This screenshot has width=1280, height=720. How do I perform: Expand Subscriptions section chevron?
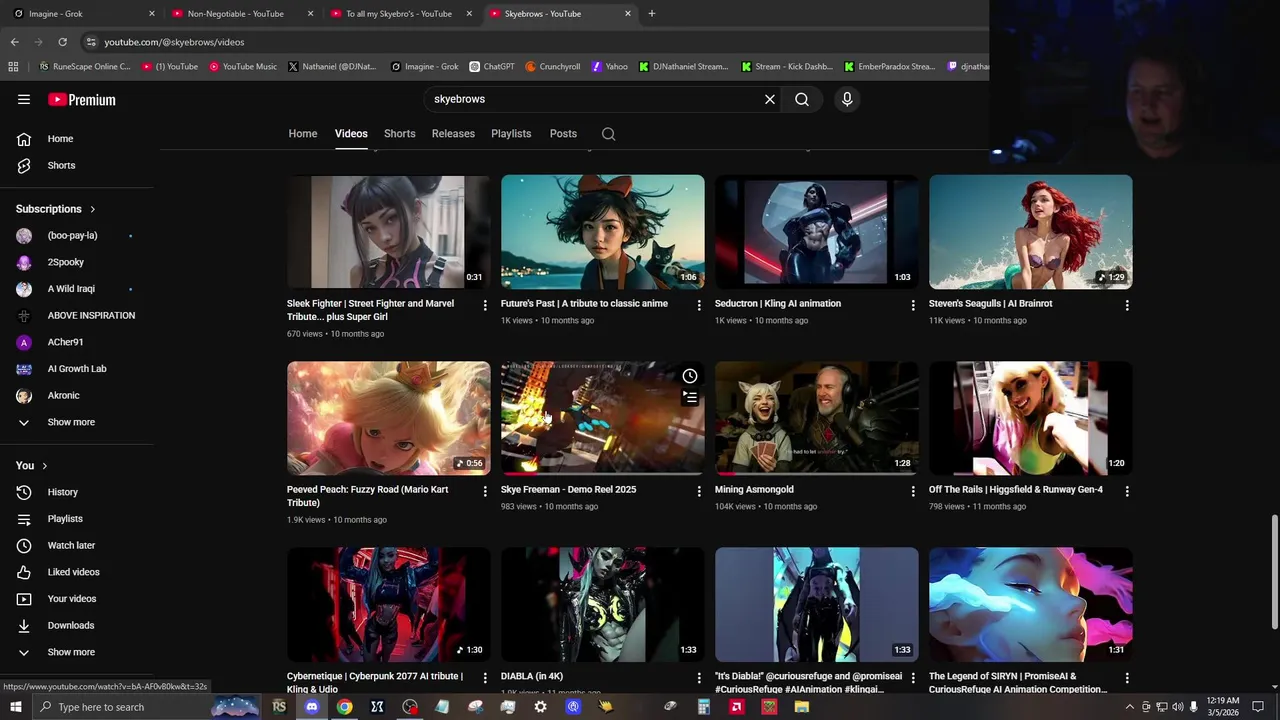click(92, 209)
